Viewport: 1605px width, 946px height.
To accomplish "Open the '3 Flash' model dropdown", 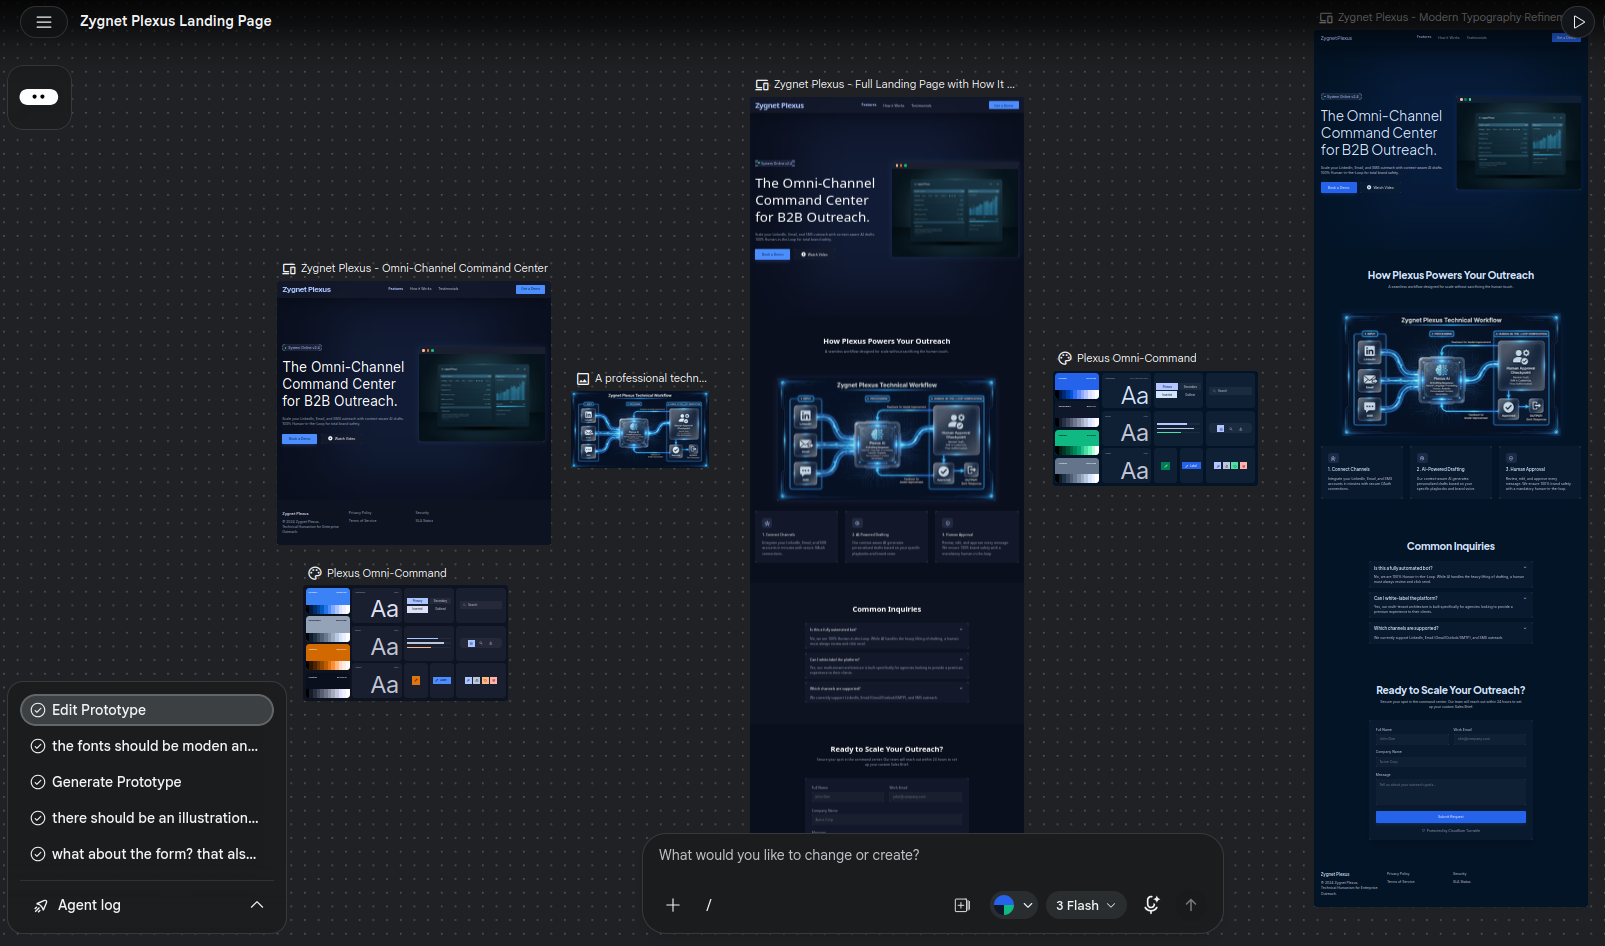I will coord(1085,905).
